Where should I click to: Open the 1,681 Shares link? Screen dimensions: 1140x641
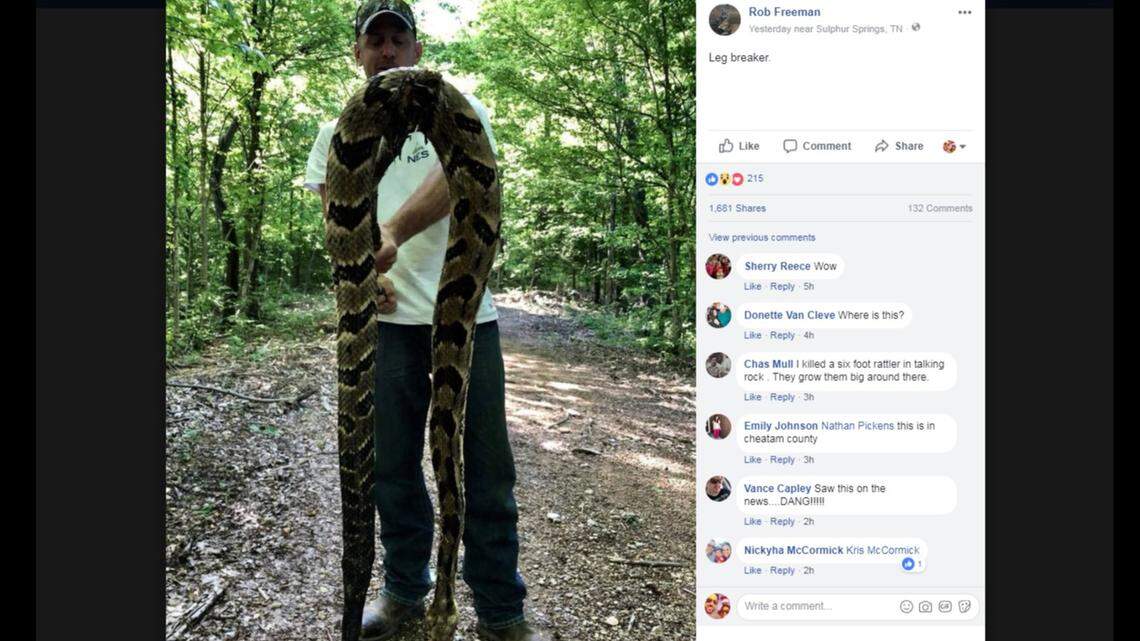737,208
